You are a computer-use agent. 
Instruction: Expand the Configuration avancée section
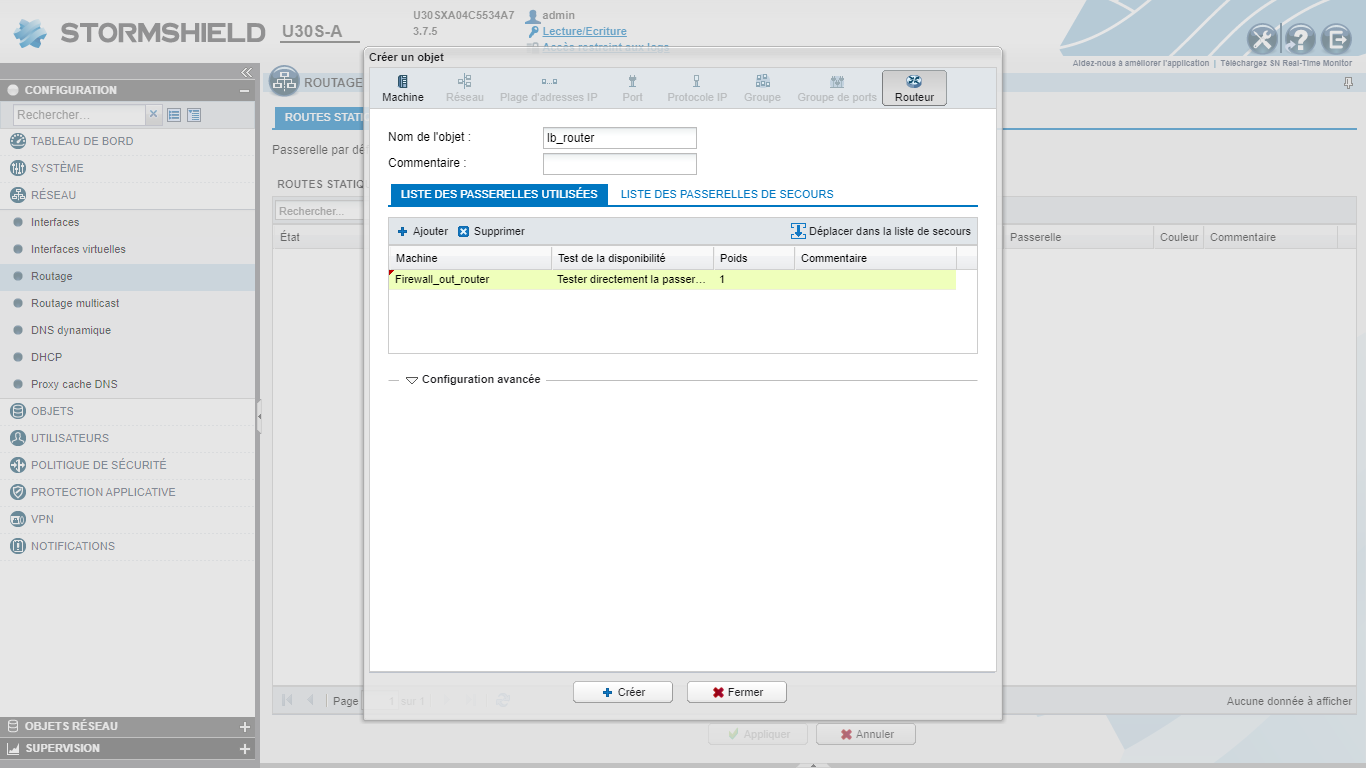tap(473, 380)
